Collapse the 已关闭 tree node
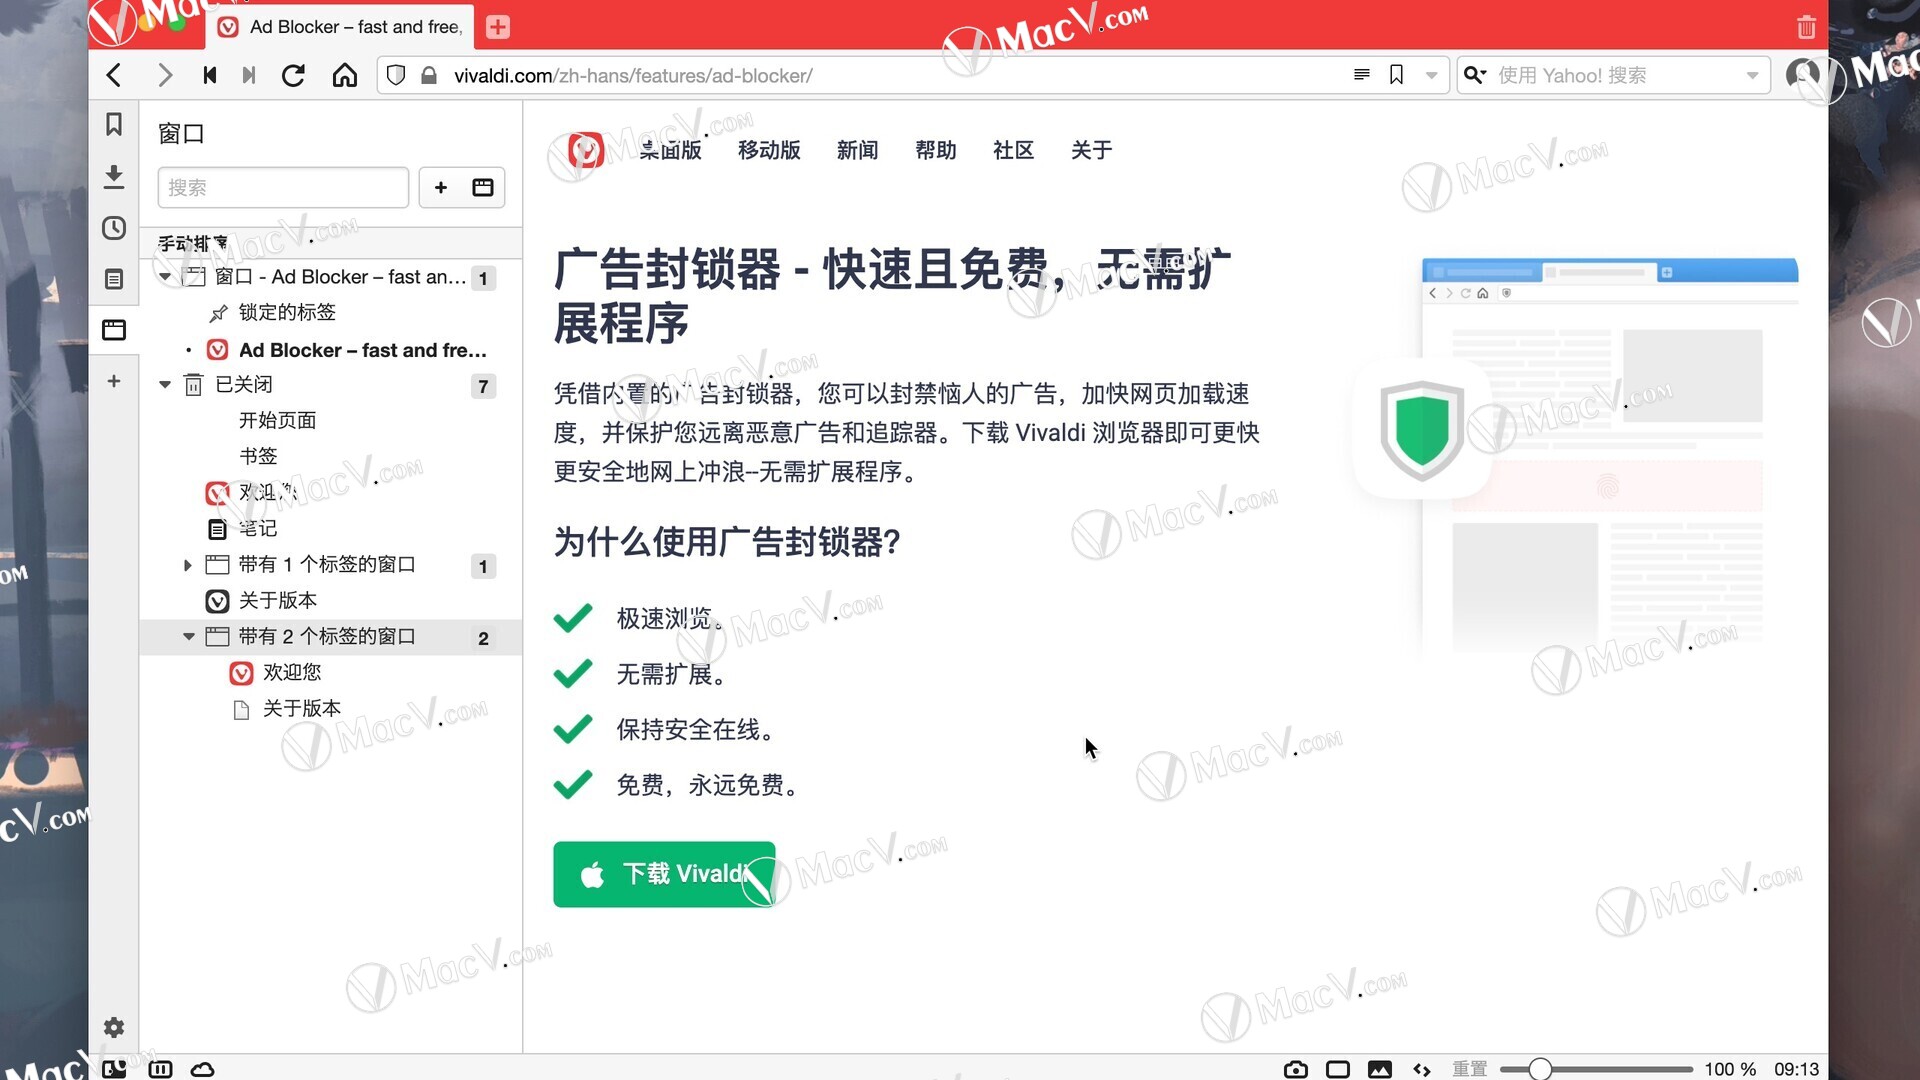Image resolution: width=1920 pixels, height=1080 pixels. [165, 385]
